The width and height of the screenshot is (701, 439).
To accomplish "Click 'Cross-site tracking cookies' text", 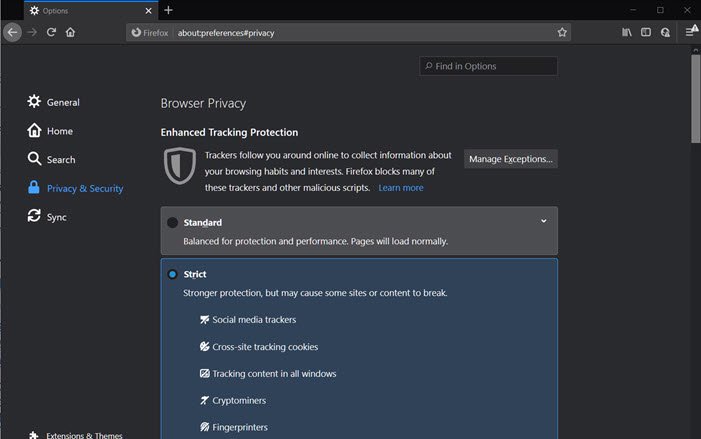I will tap(265, 347).
